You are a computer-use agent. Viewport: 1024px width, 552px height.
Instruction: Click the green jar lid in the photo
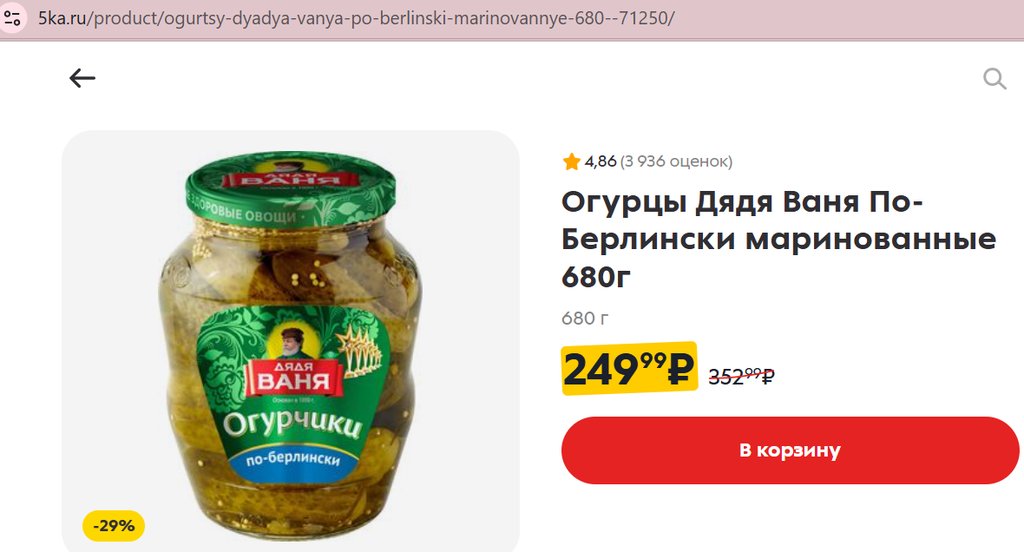pos(291,189)
